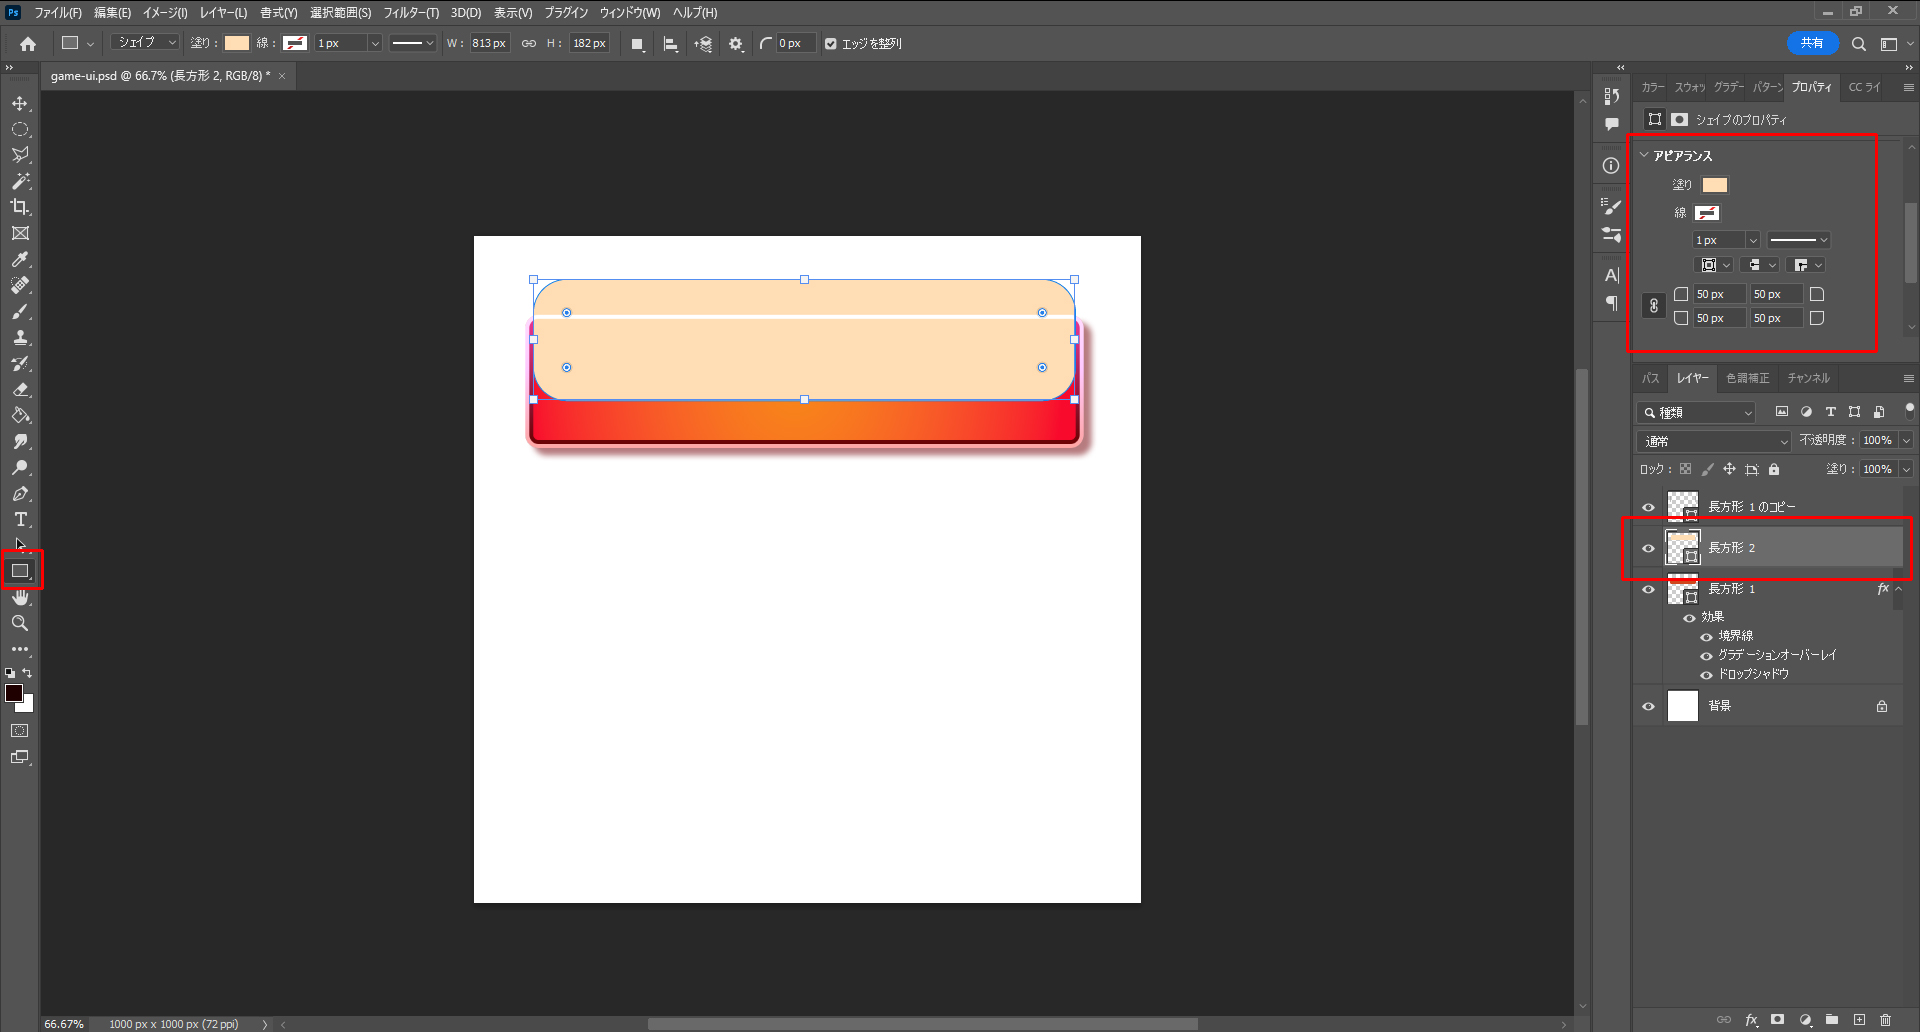The width and height of the screenshot is (1920, 1032).
Task: Click the 塗り fill color swatch in properties
Action: 1714,185
